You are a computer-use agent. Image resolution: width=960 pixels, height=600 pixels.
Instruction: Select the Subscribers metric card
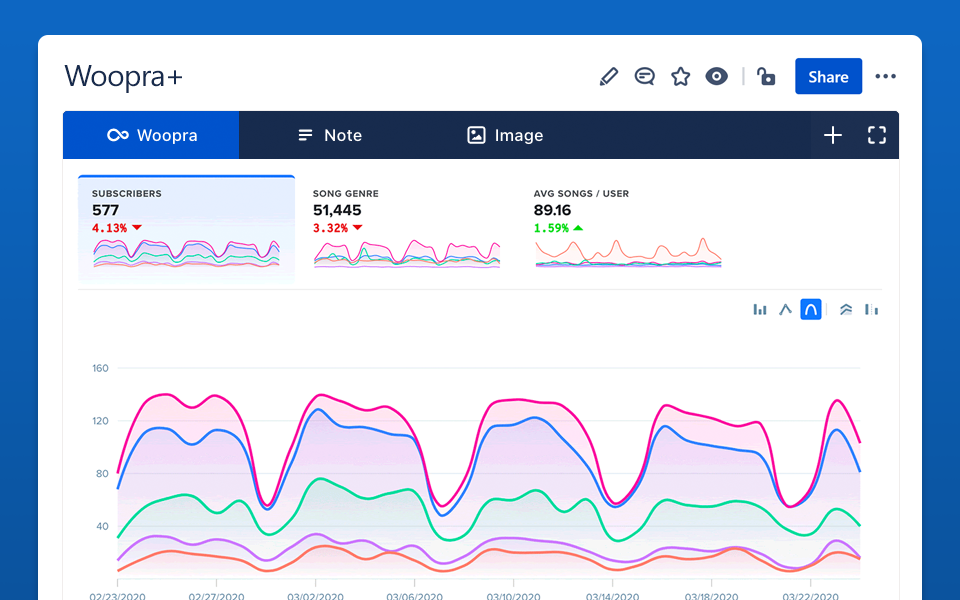point(186,228)
